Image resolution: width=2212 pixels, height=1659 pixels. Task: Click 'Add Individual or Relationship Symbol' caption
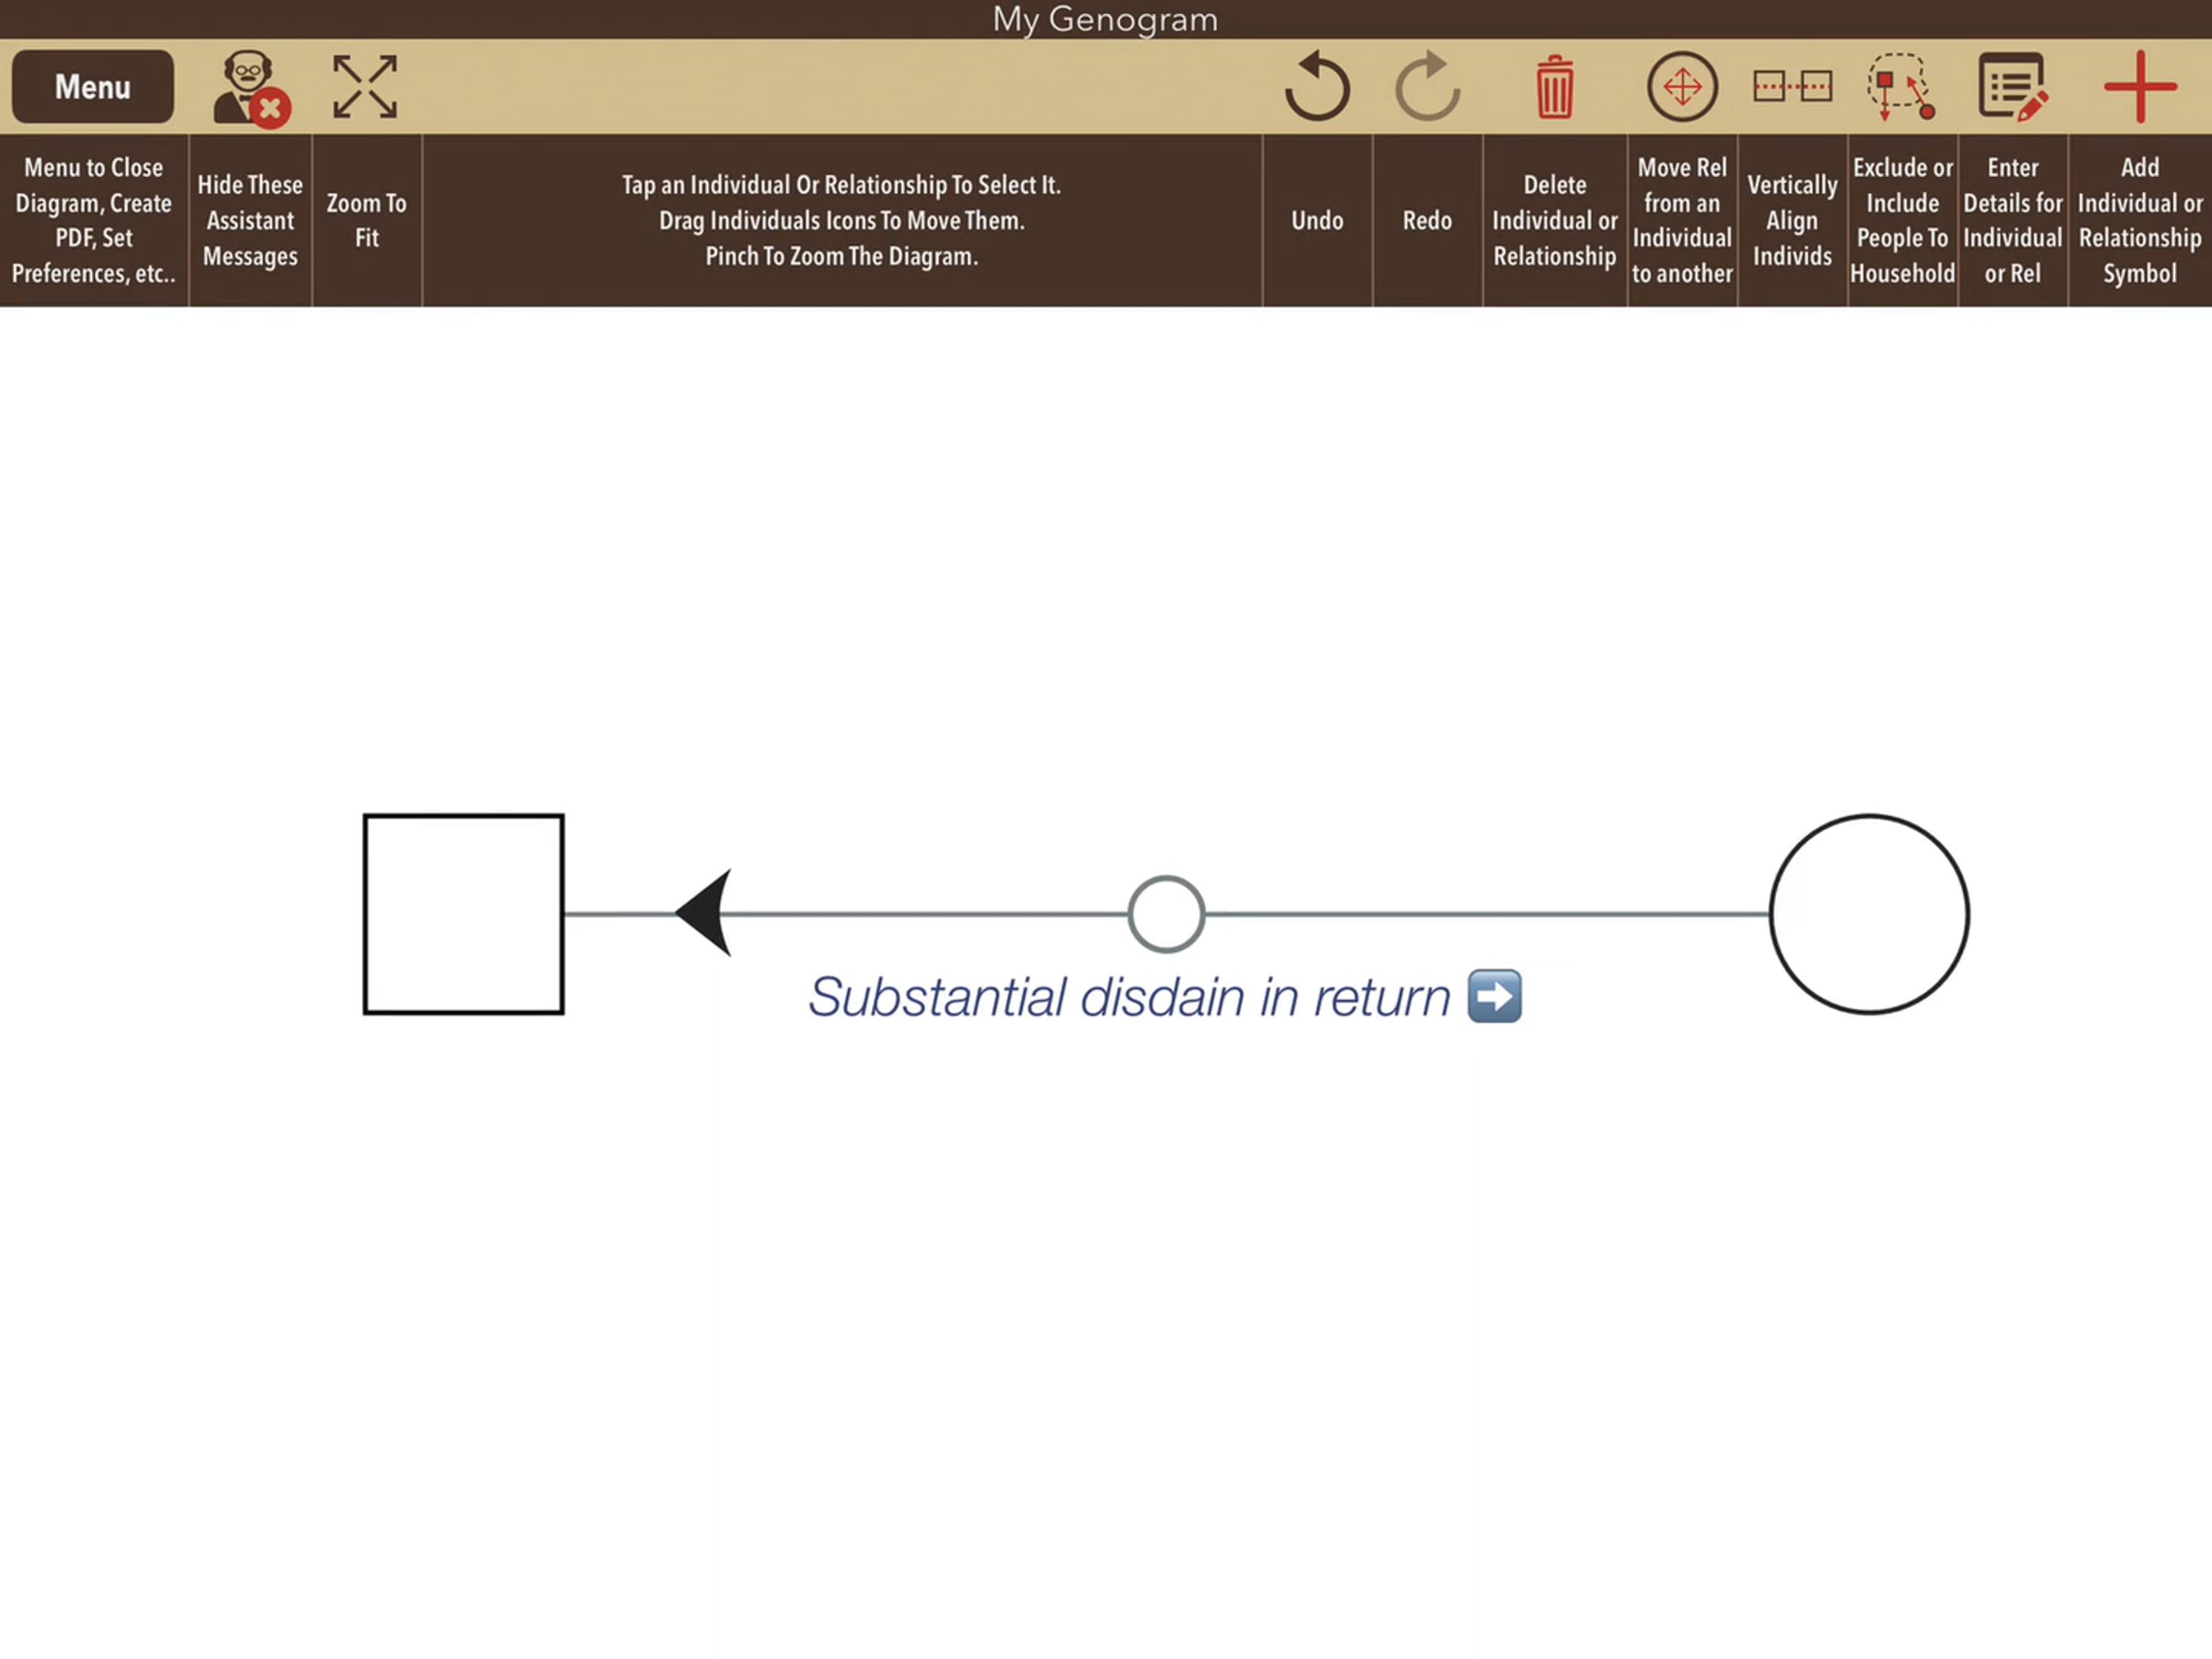(x=2139, y=220)
